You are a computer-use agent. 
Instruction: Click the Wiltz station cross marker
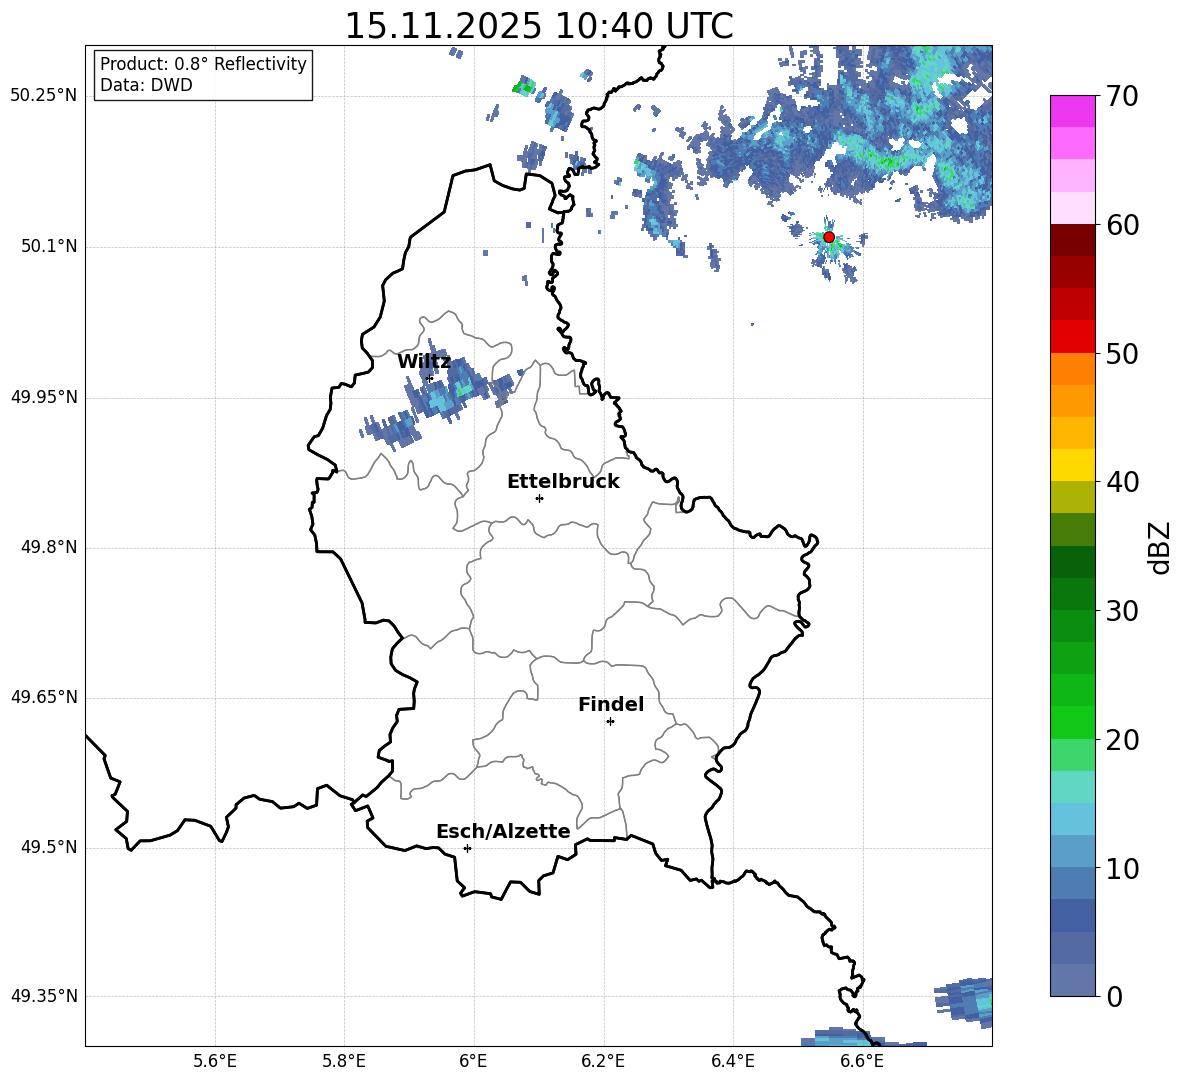click(430, 378)
